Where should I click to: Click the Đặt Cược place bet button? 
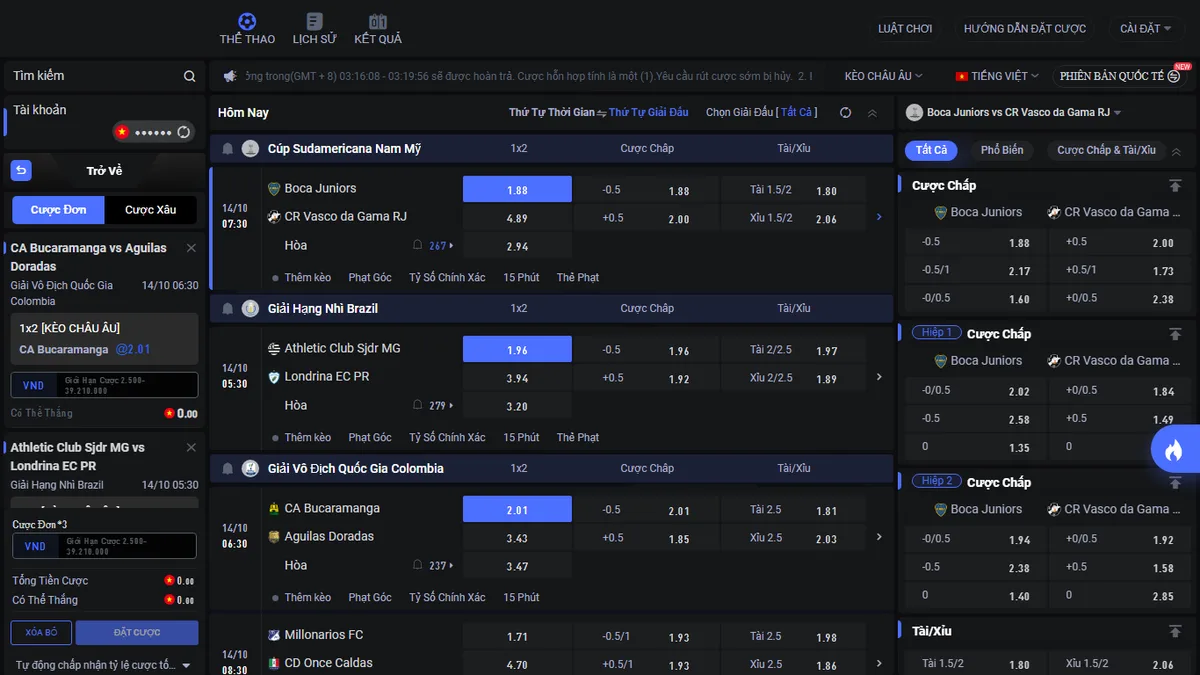pyautogui.click(x=137, y=632)
